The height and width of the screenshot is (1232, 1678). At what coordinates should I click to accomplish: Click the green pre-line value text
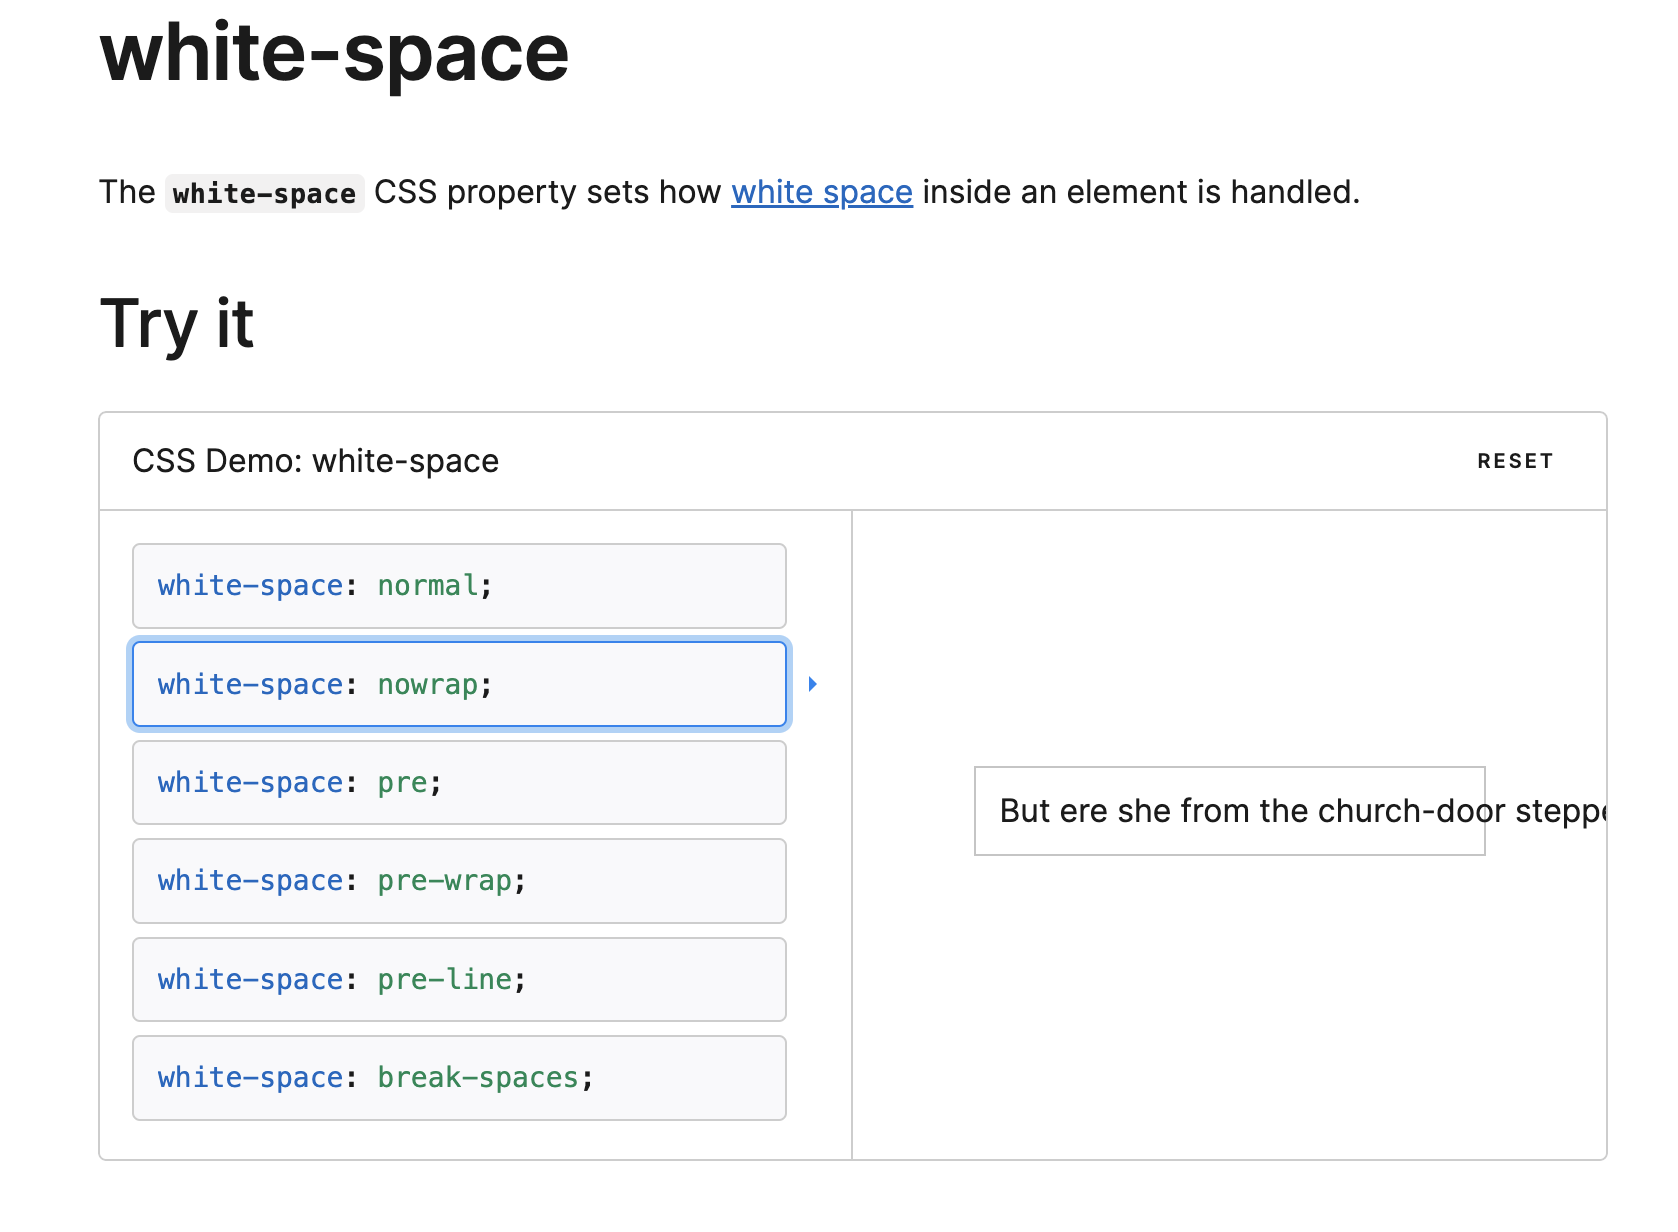click(x=444, y=979)
